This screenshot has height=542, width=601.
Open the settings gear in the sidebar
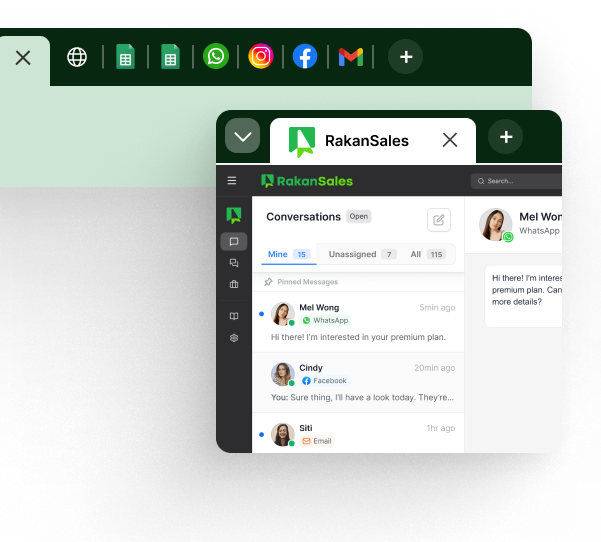click(234, 338)
